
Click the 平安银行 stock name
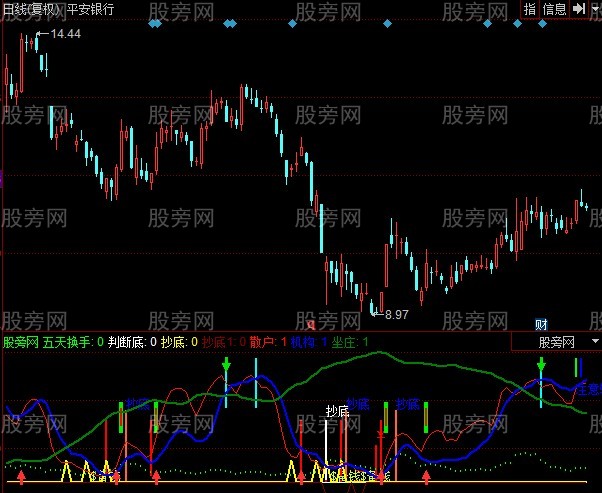tap(90, 8)
